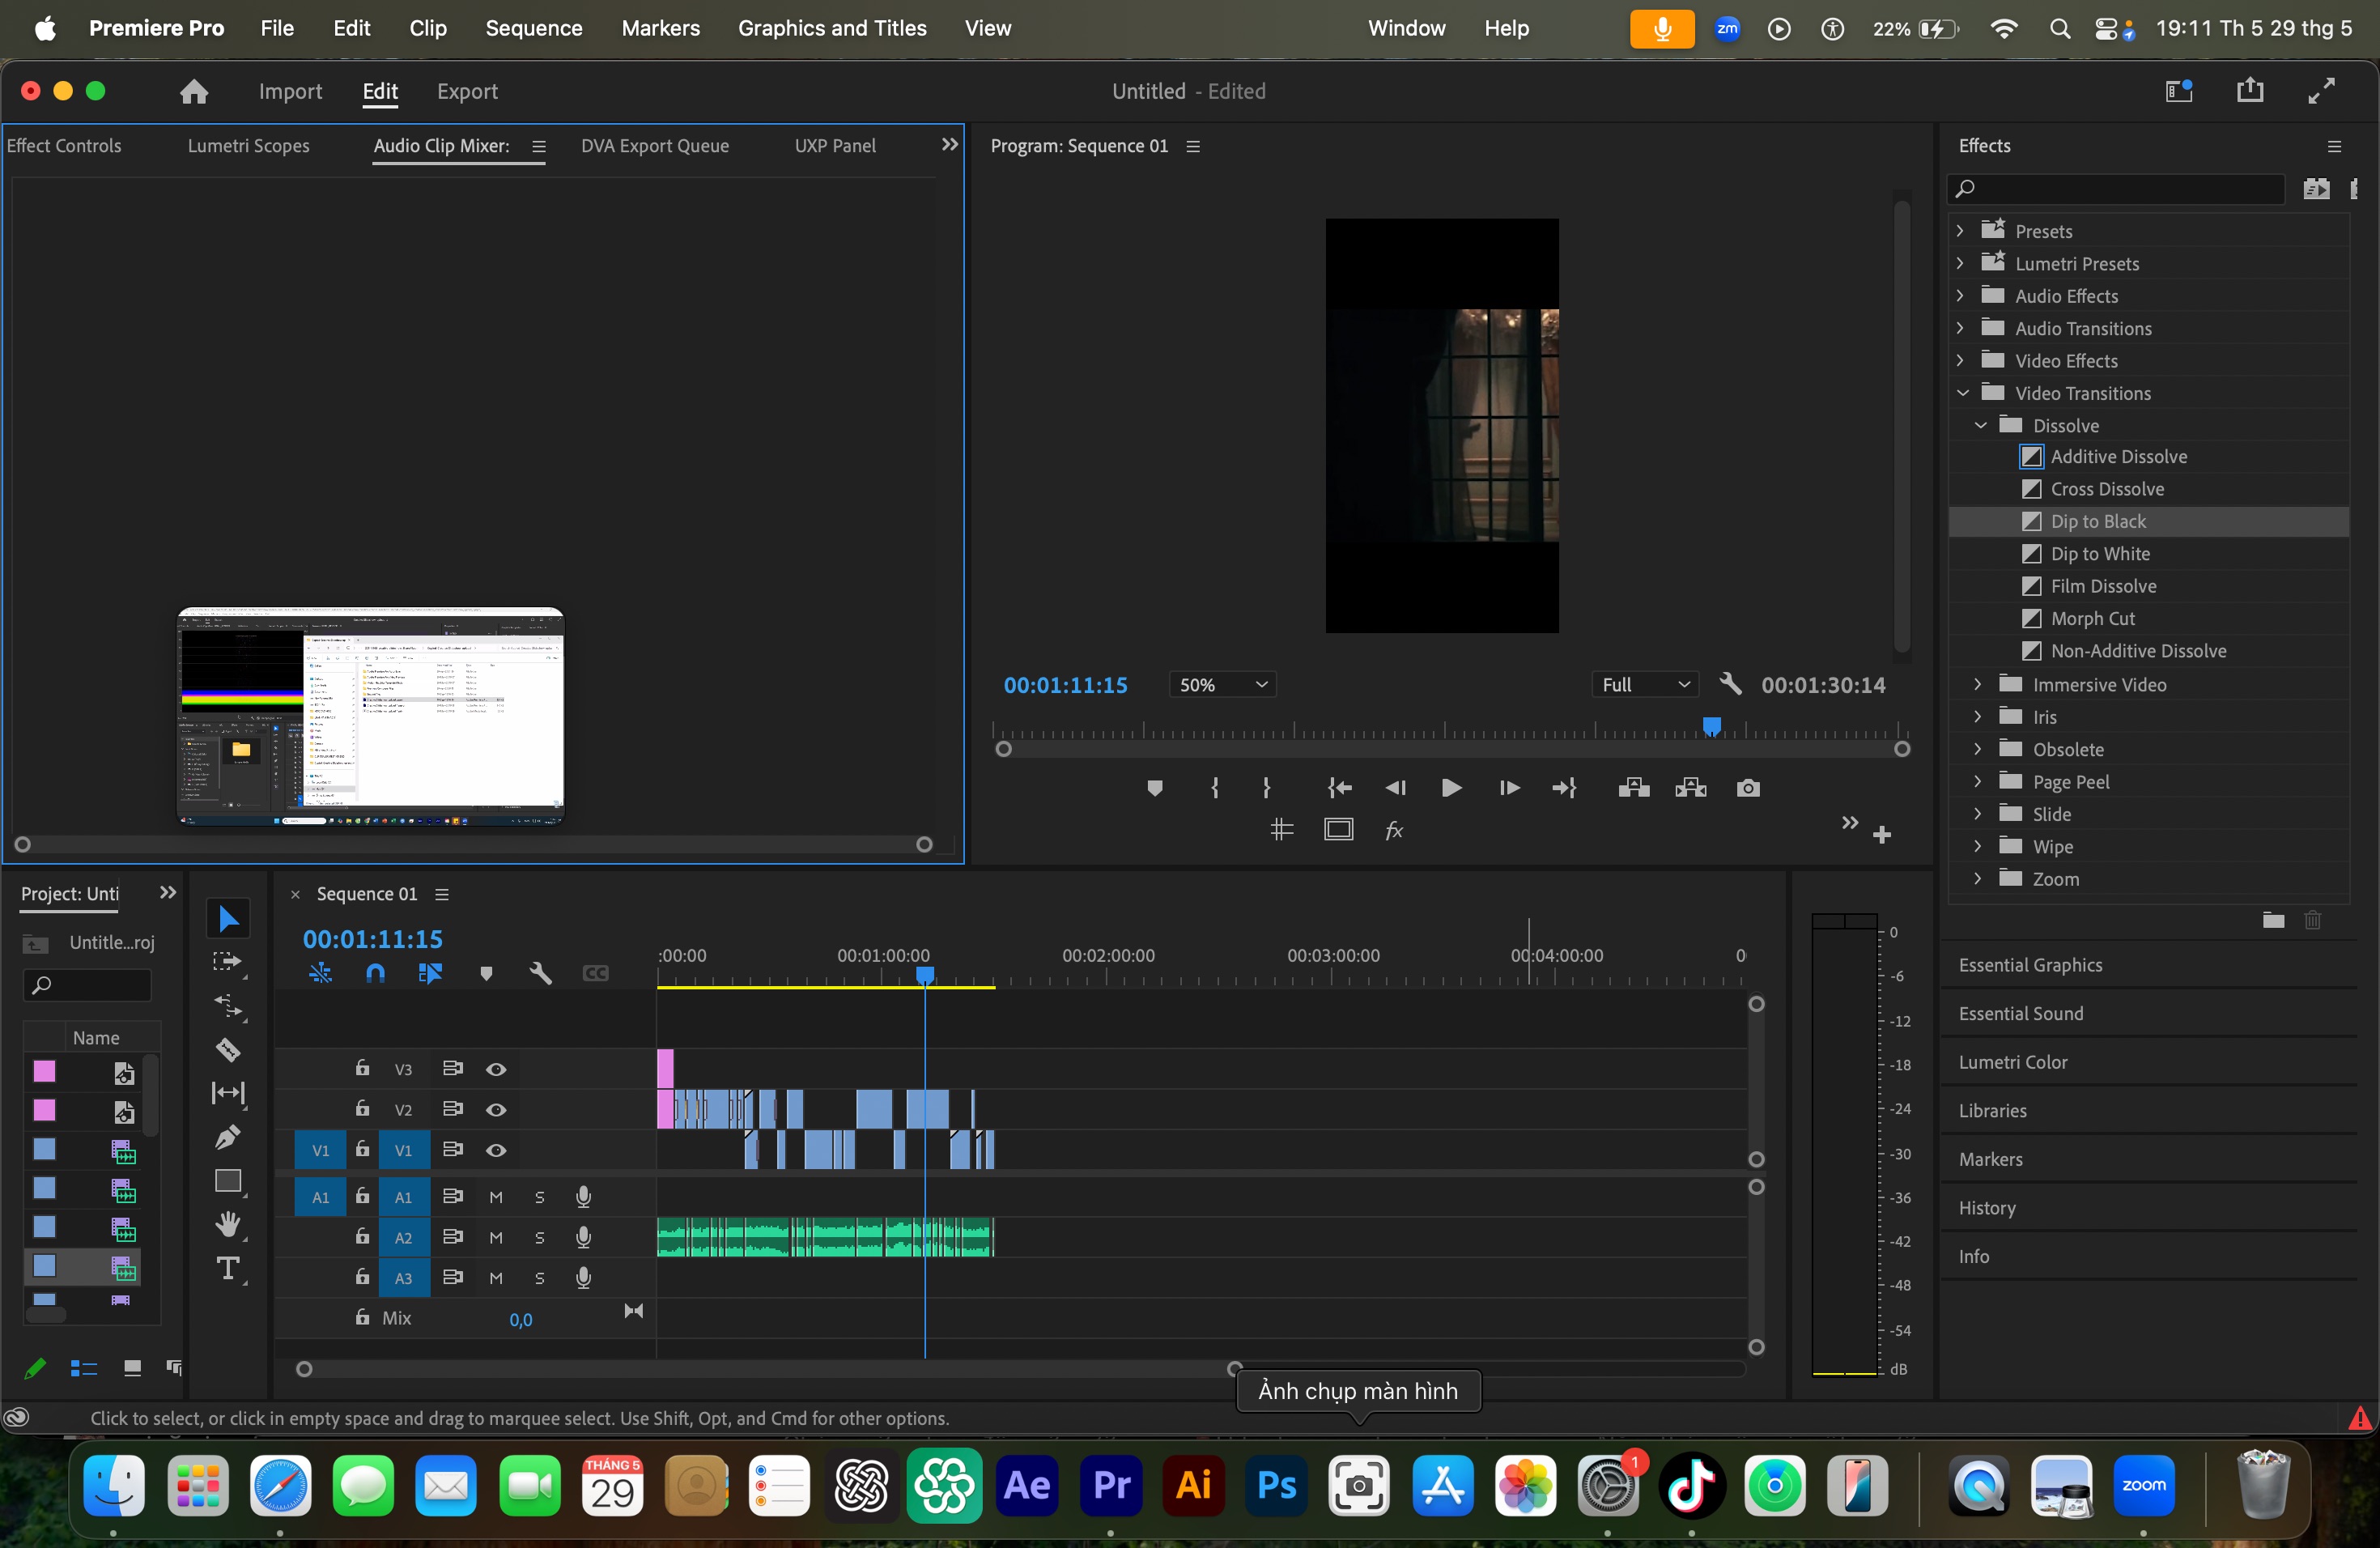
Task: Select the Slip tool
Action: pyautogui.click(x=228, y=1093)
